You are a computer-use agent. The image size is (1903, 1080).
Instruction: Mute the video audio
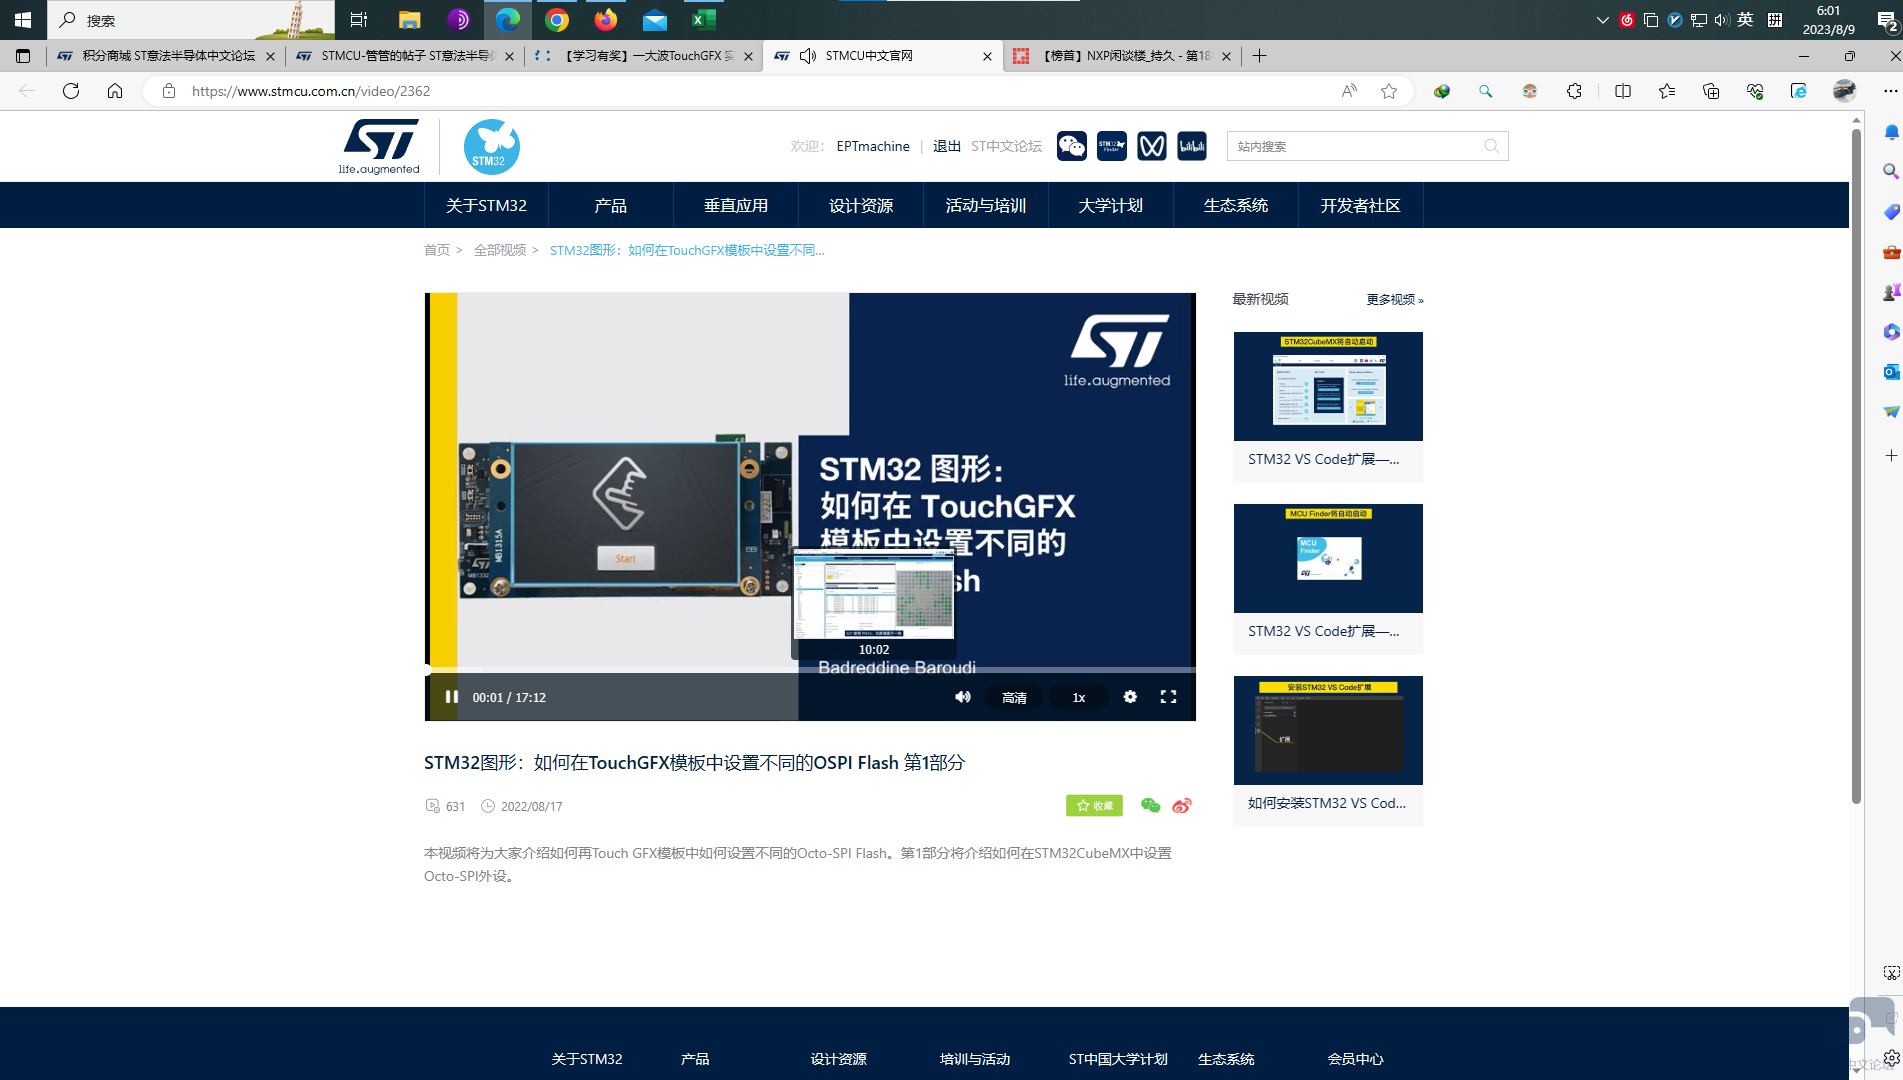point(962,697)
